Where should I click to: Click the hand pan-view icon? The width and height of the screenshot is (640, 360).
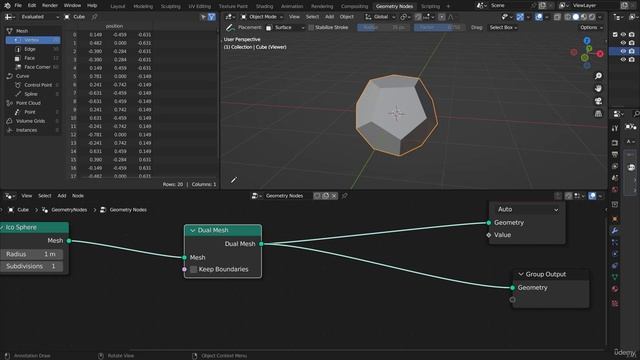click(x=598, y=89)
